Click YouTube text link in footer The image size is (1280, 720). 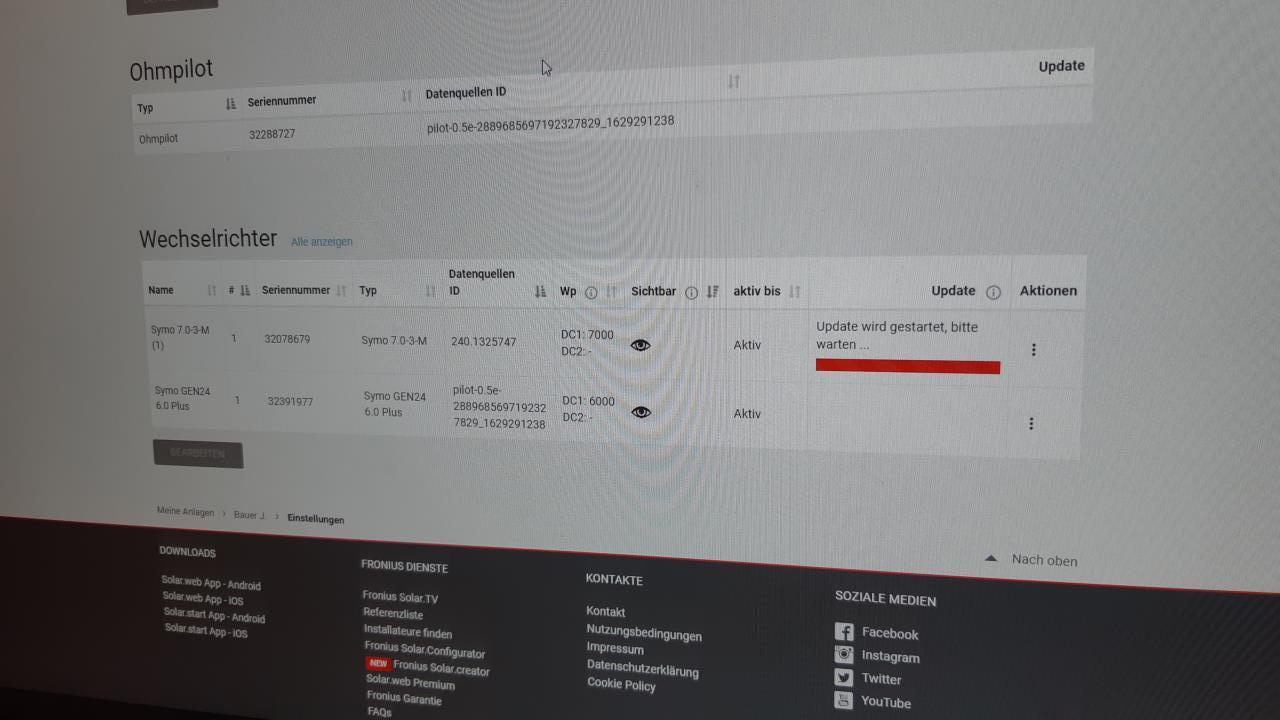pyautogui.click(x=887, y=702)
